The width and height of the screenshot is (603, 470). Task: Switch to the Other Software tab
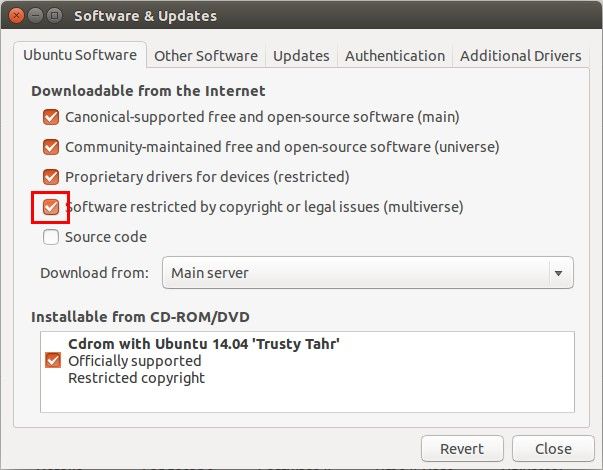[206, 56]
